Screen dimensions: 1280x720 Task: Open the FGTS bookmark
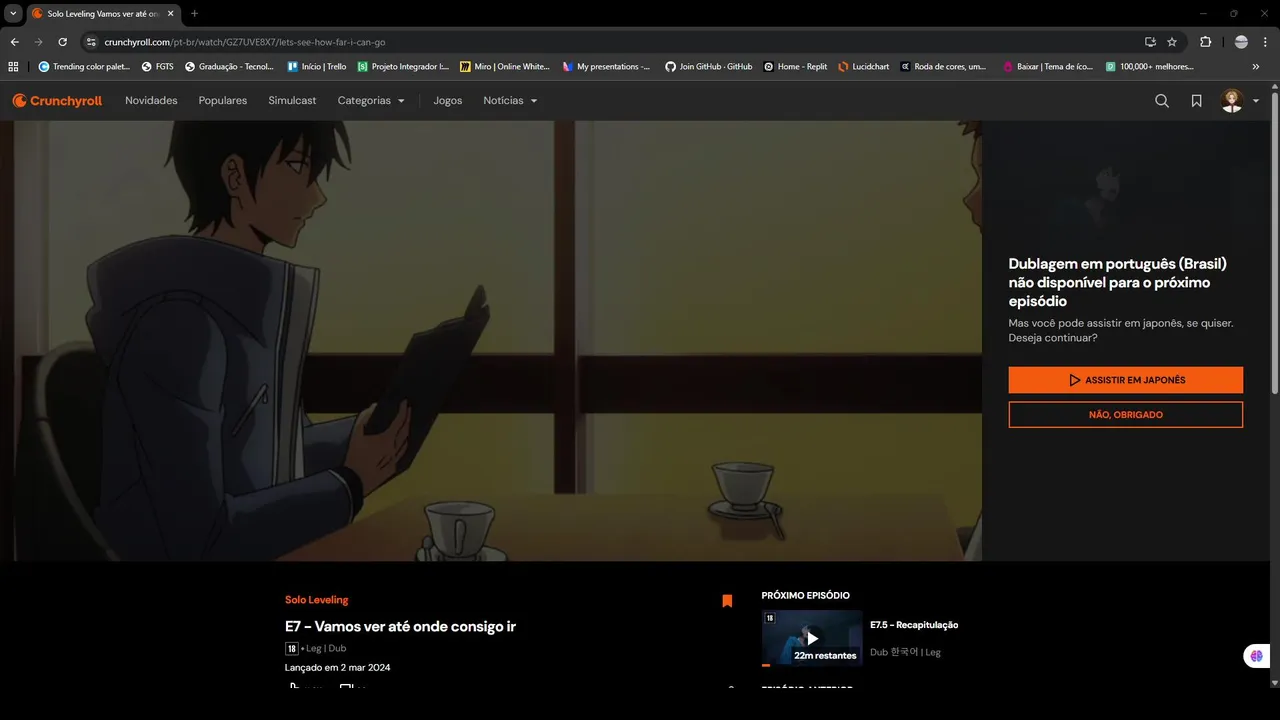(x=158, y=67)
